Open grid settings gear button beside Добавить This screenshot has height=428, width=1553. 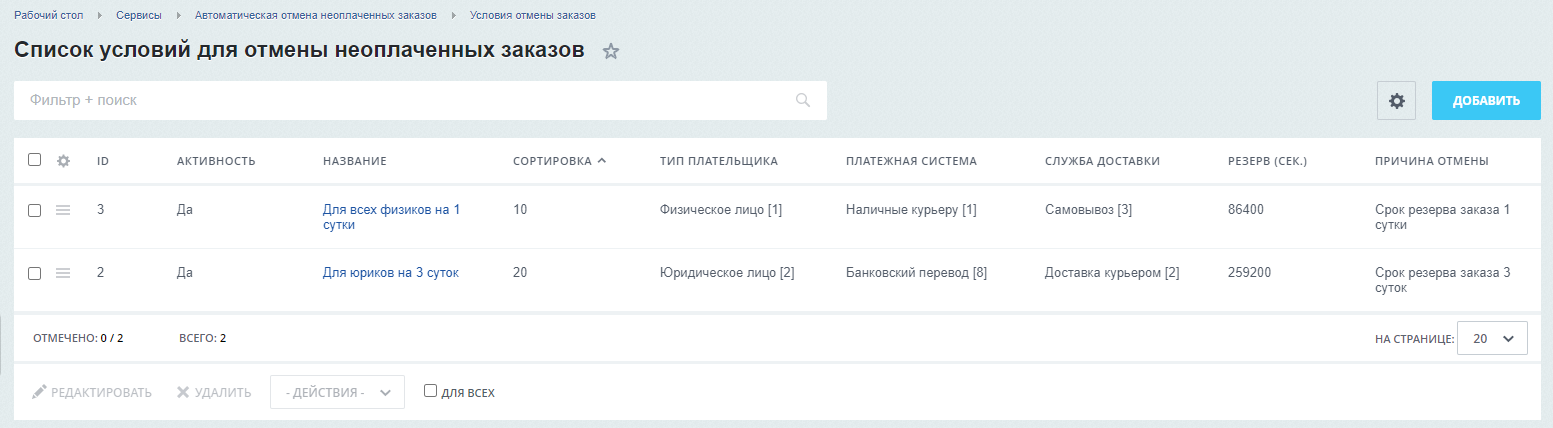(x=1396, y=101)
